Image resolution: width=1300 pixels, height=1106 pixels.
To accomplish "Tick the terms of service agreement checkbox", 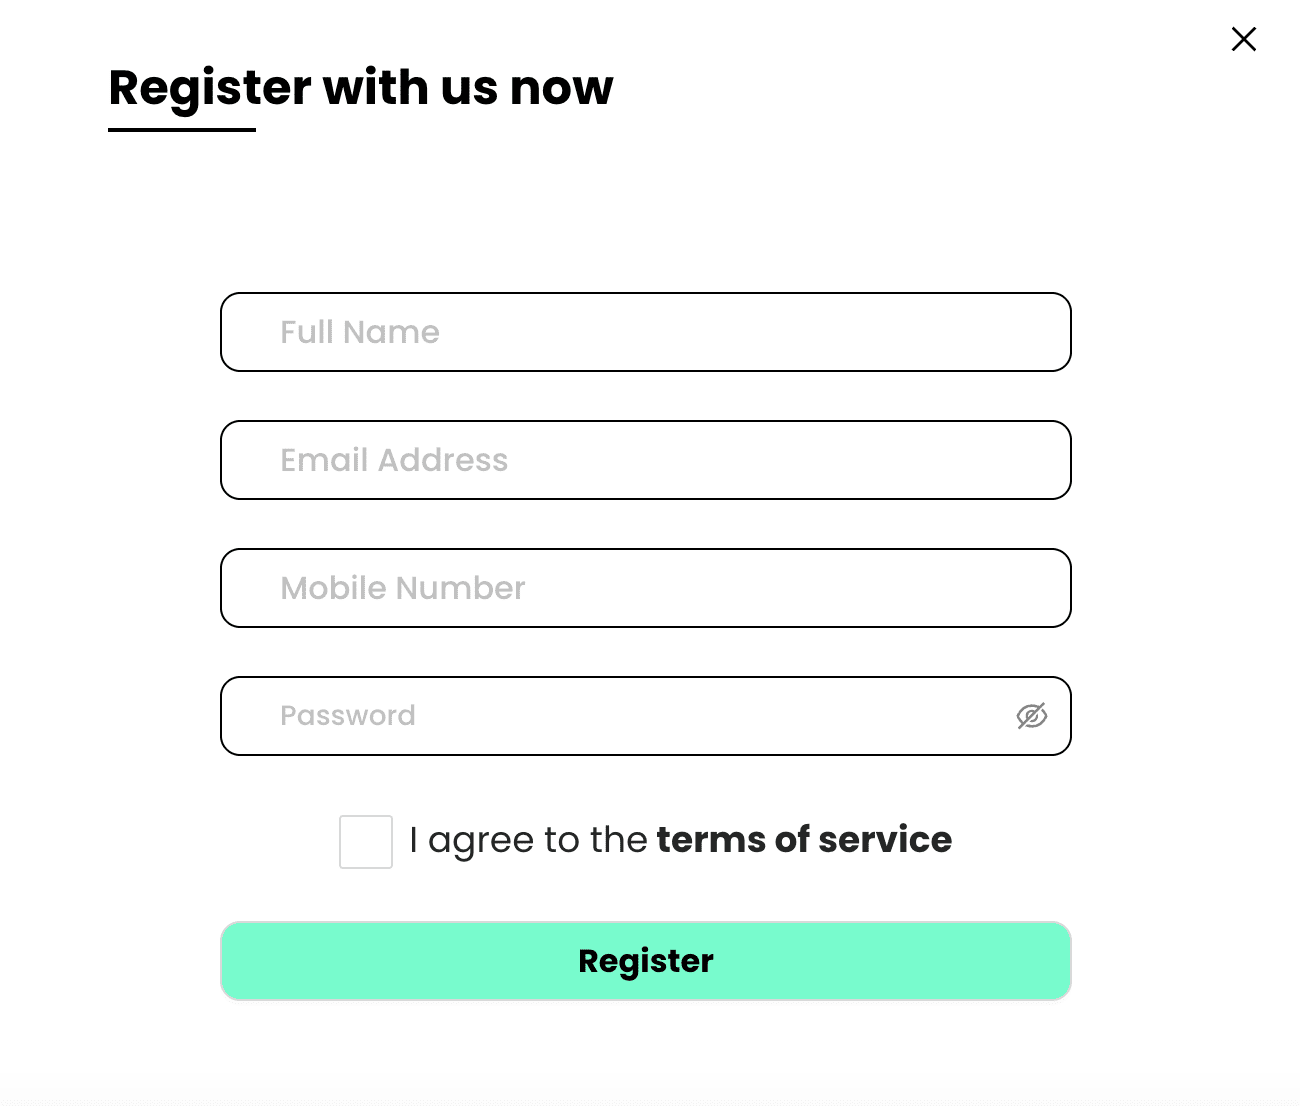I will pyautogui.click(x=366, y=842).
